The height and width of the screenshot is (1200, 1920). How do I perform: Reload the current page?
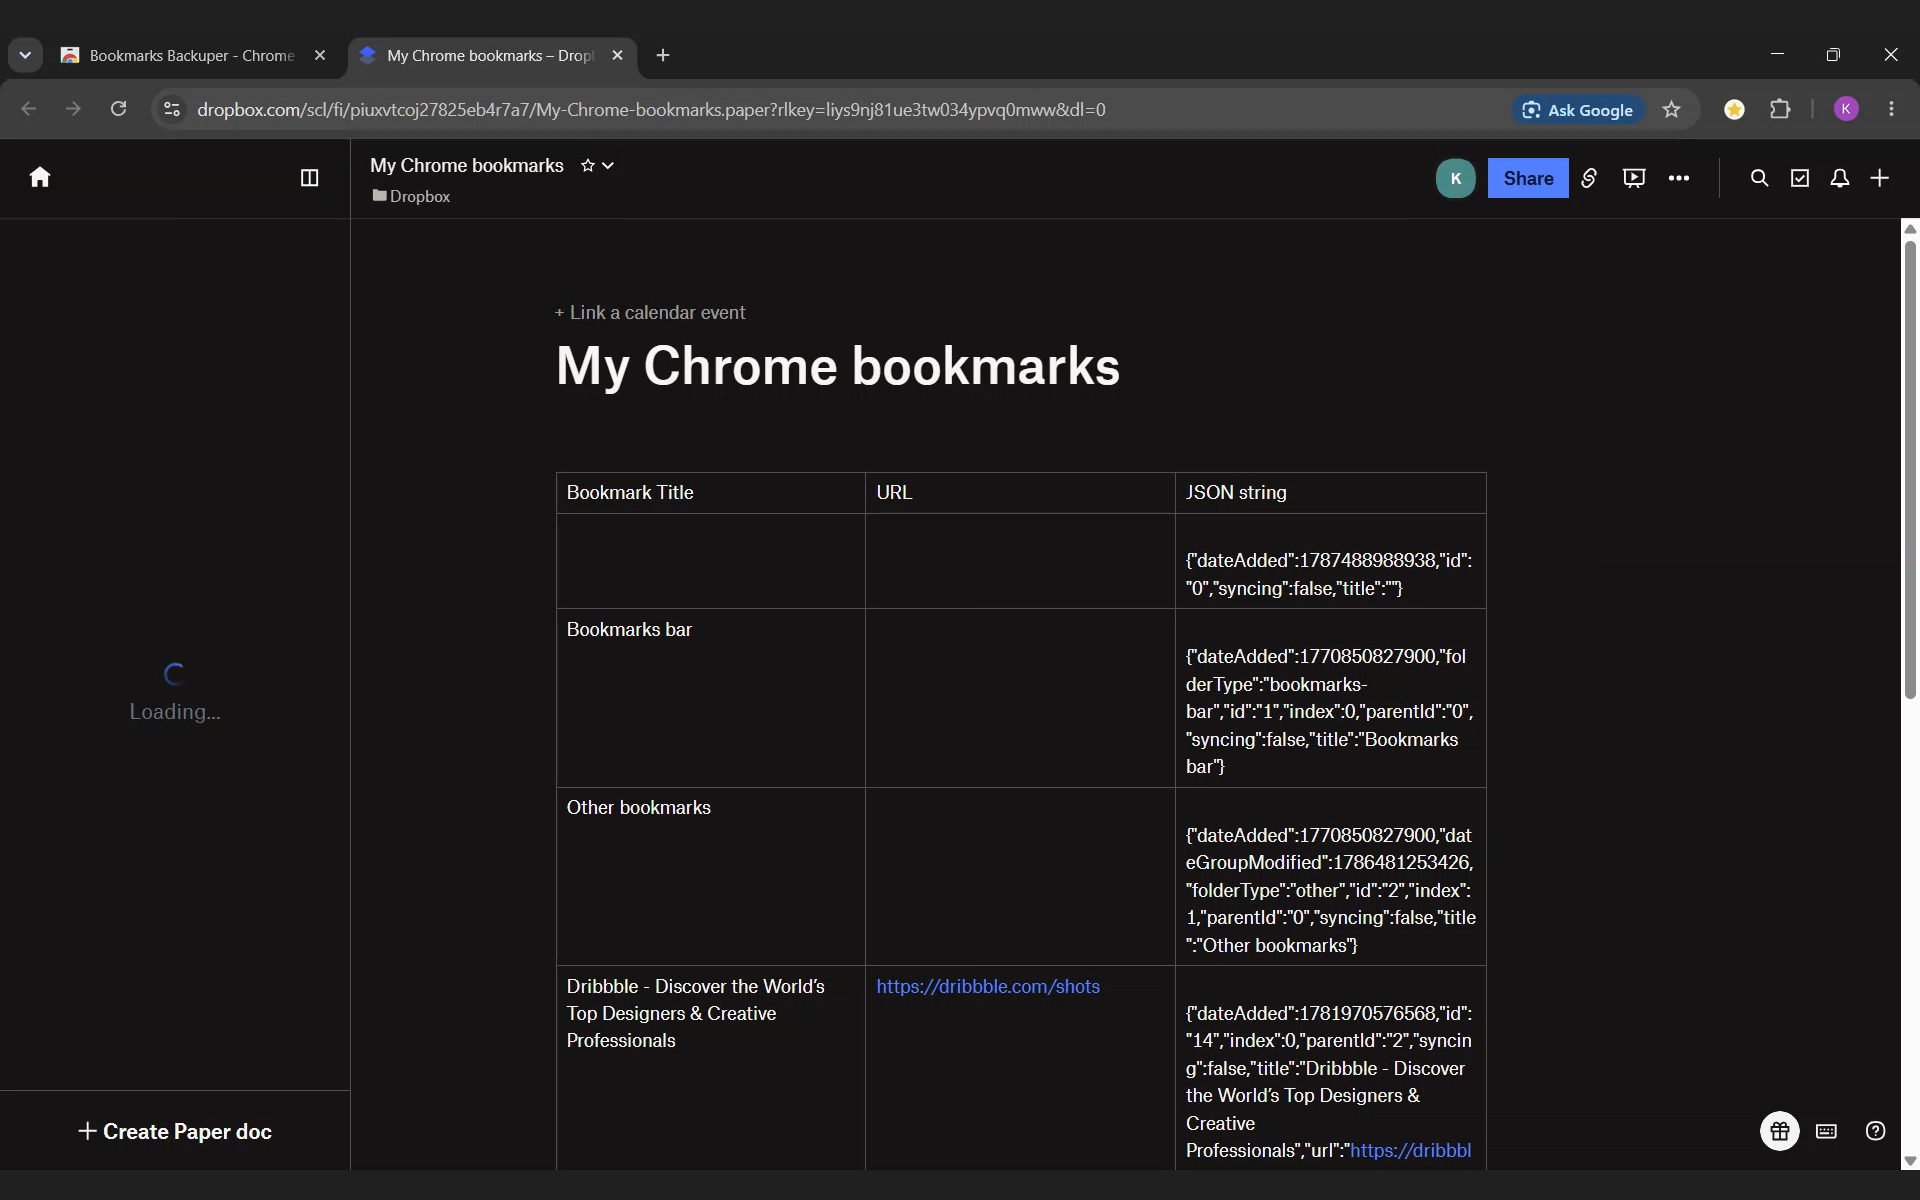pyautogui.click(x=118, y=109)
